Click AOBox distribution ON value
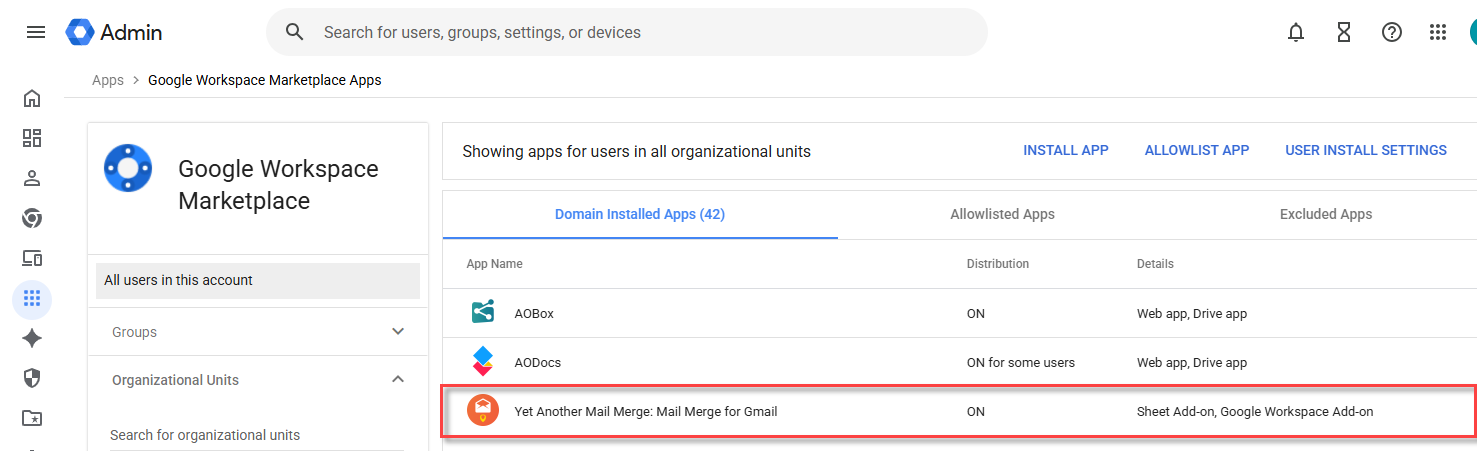Image resolution: width=1477 pixels, height=451 pixels. 975,313
